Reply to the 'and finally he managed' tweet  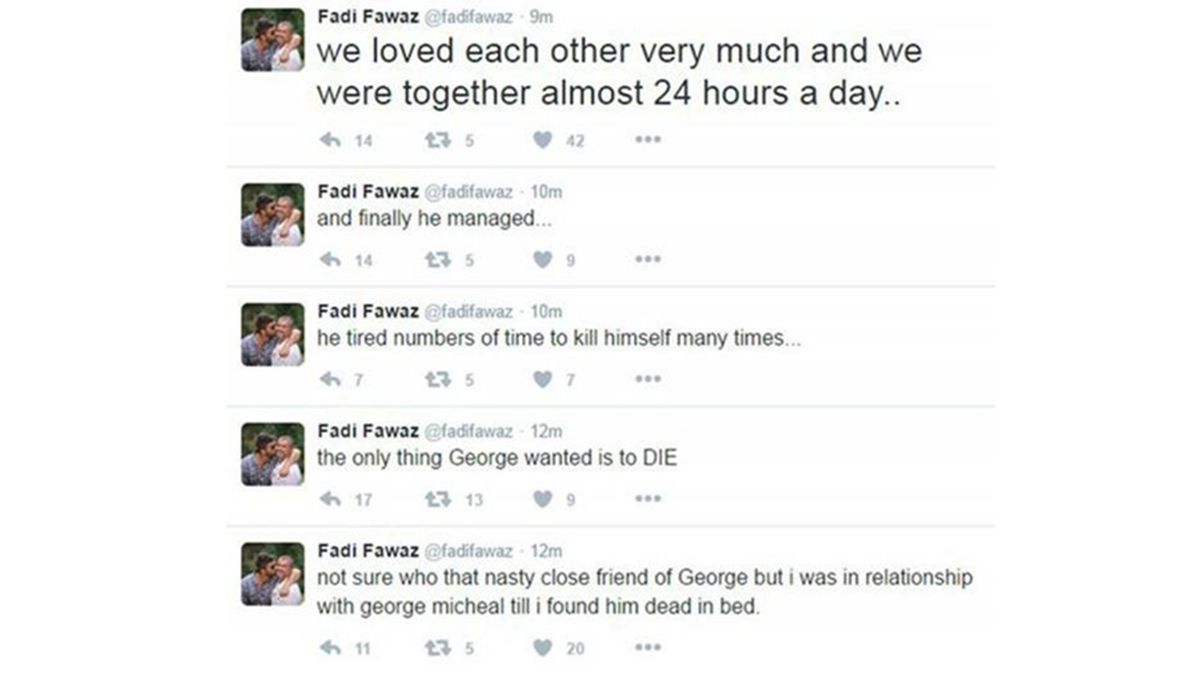330,260
